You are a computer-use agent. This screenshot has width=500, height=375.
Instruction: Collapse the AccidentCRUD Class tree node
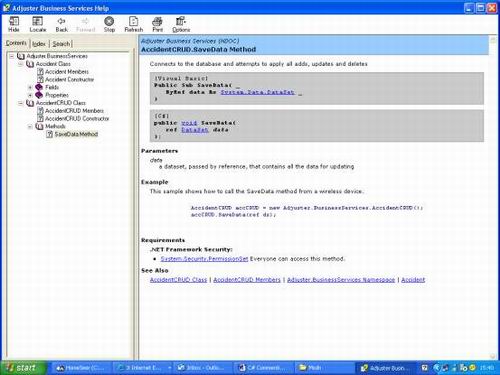point(21,103)
